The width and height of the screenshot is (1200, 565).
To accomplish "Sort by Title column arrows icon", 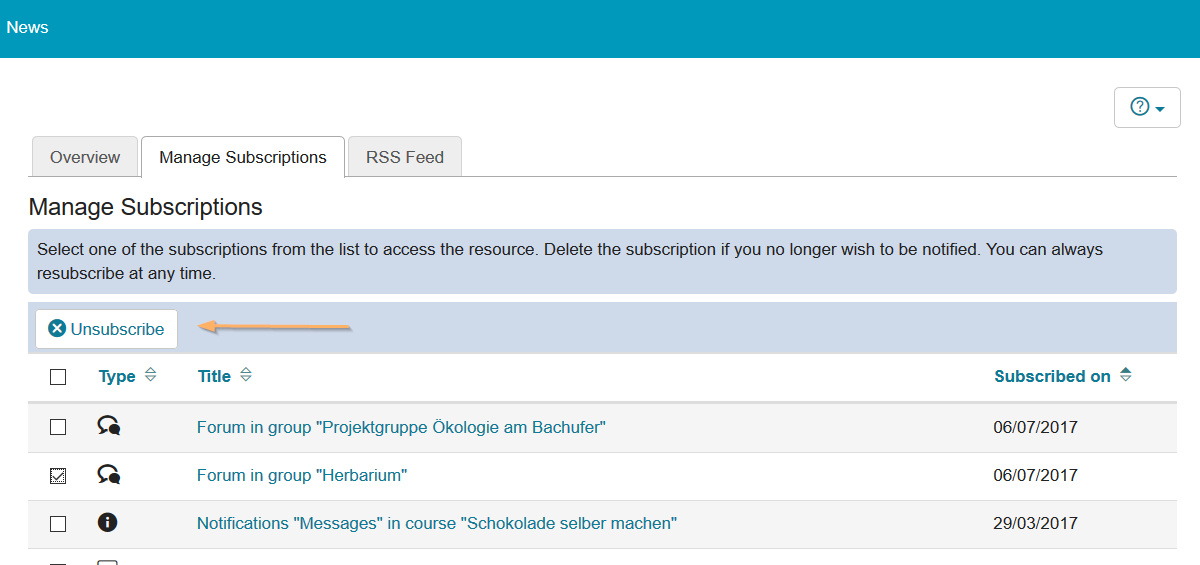I will point(246,376).
